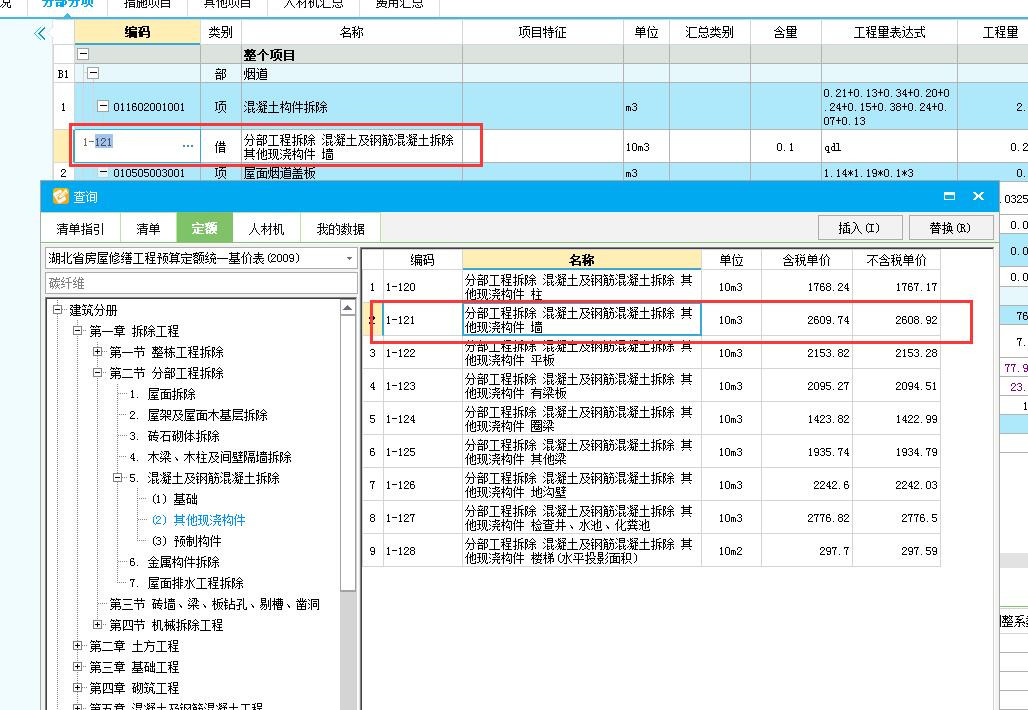The width and height of the screenshot is (1028, 710).
Task: Expand 第三章 基础工程 node
Action: point(77,666)
